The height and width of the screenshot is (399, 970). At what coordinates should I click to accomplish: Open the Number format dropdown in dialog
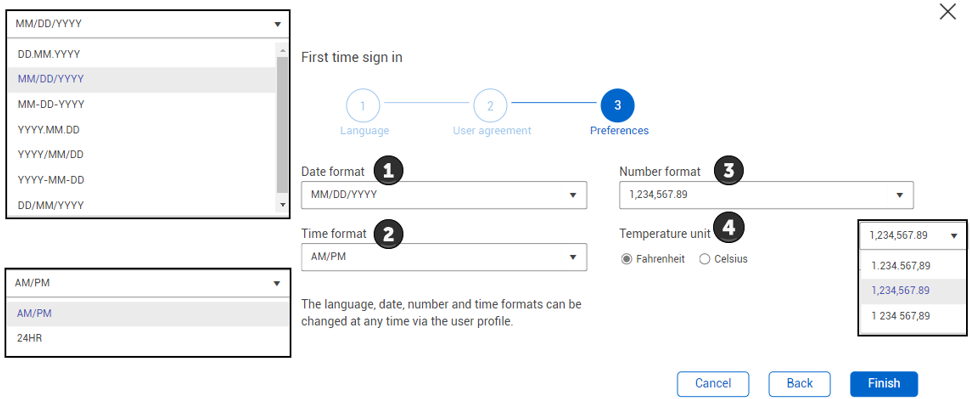tap(766, 195)
